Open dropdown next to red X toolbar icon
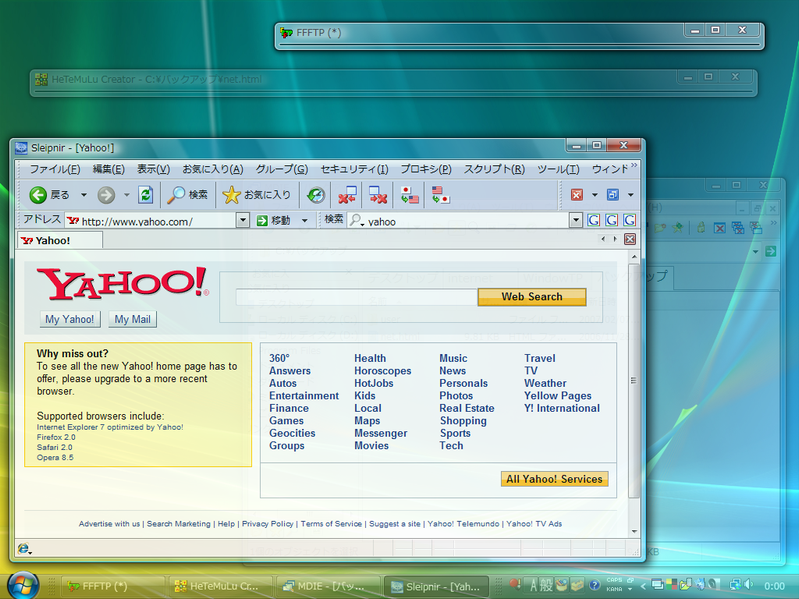The width and height of the screenshot is (799, 599). tap(595, 195)
